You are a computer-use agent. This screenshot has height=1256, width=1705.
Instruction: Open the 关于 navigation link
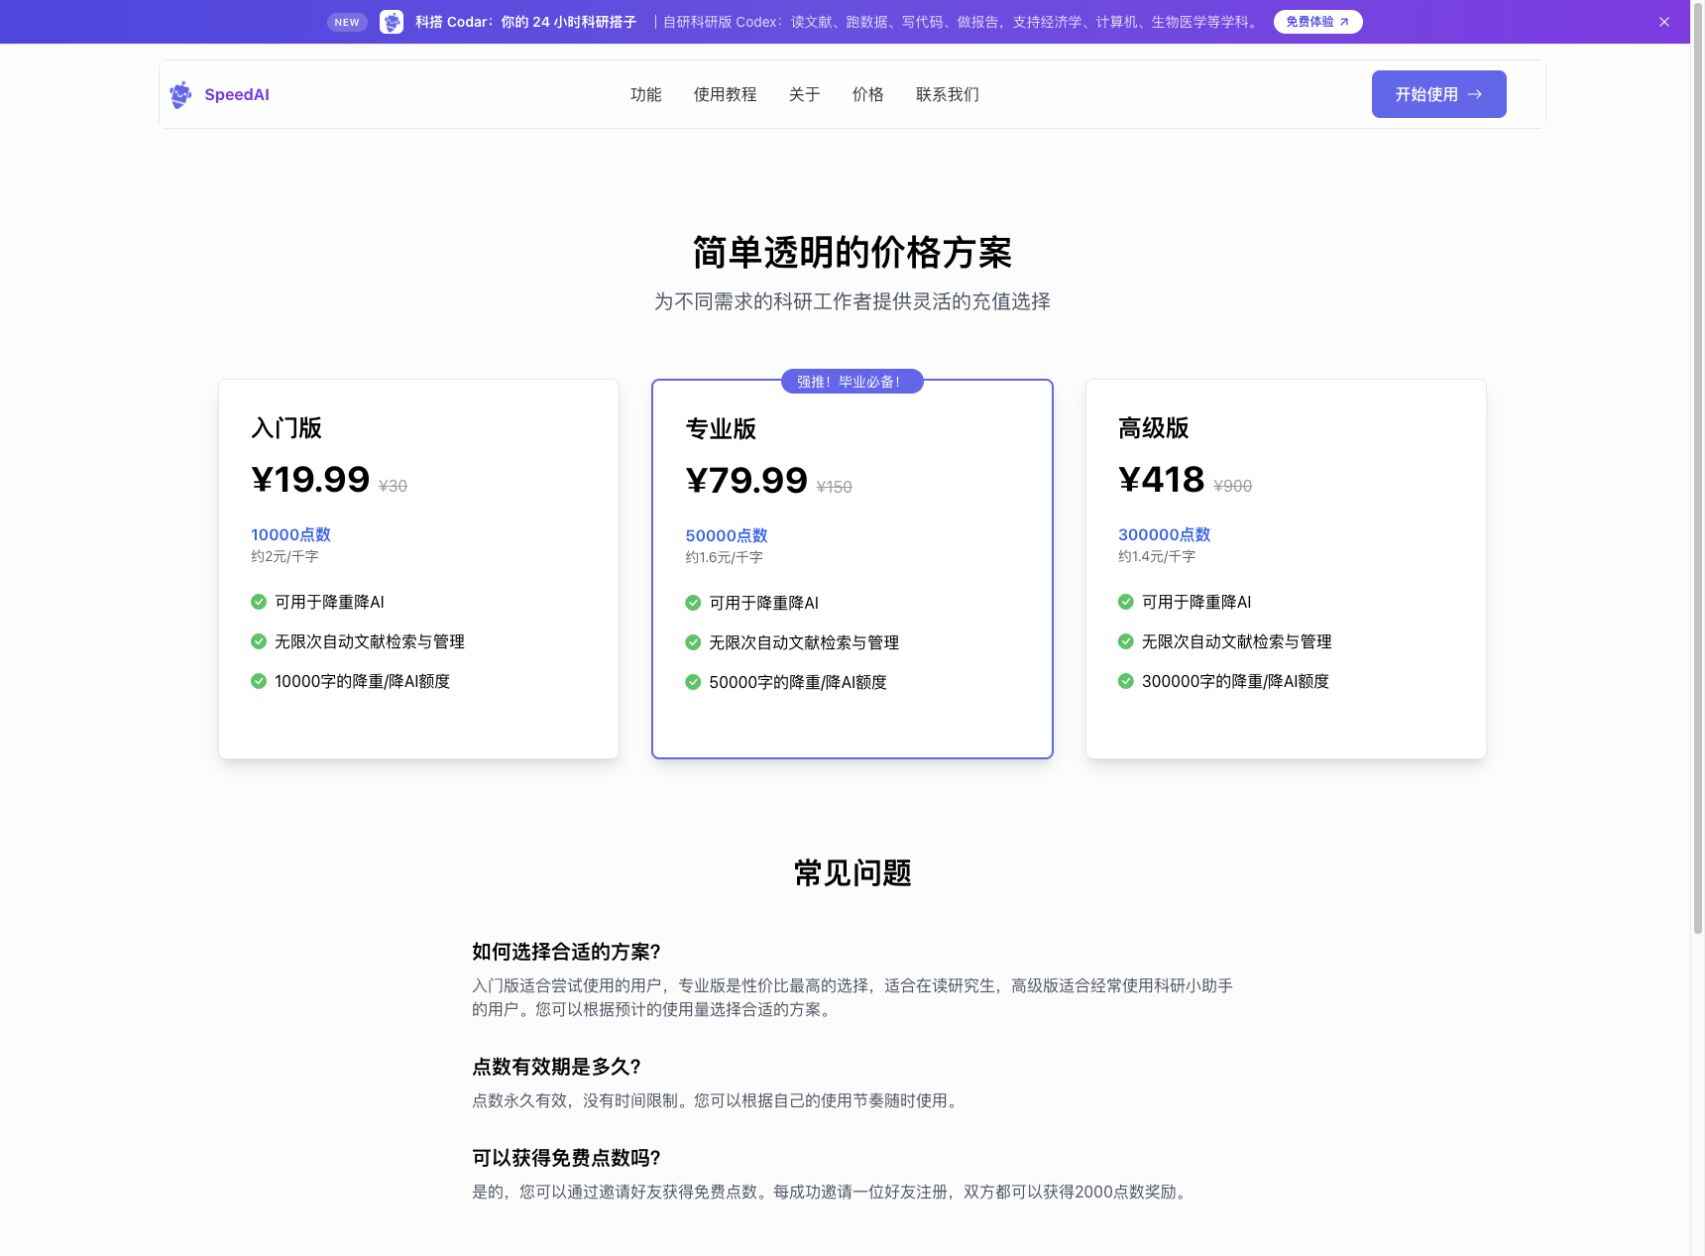click(804, 94)
